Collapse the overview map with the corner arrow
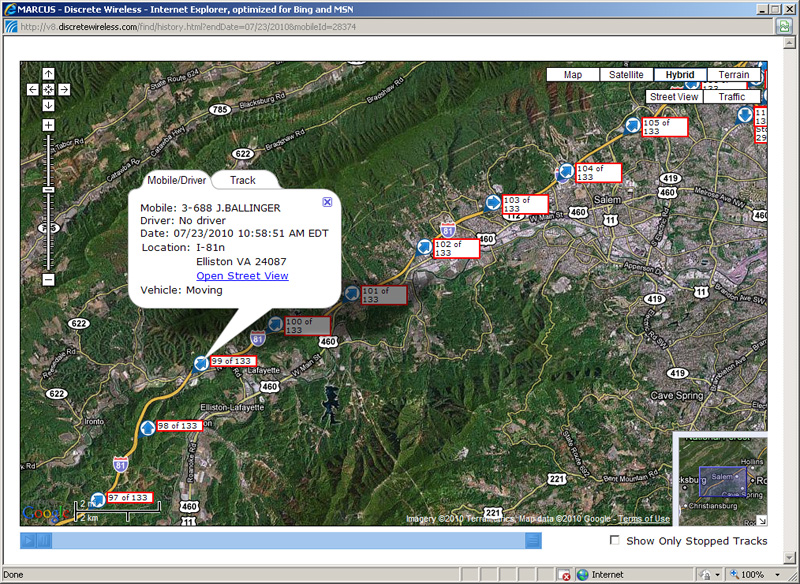 point(762,521)
